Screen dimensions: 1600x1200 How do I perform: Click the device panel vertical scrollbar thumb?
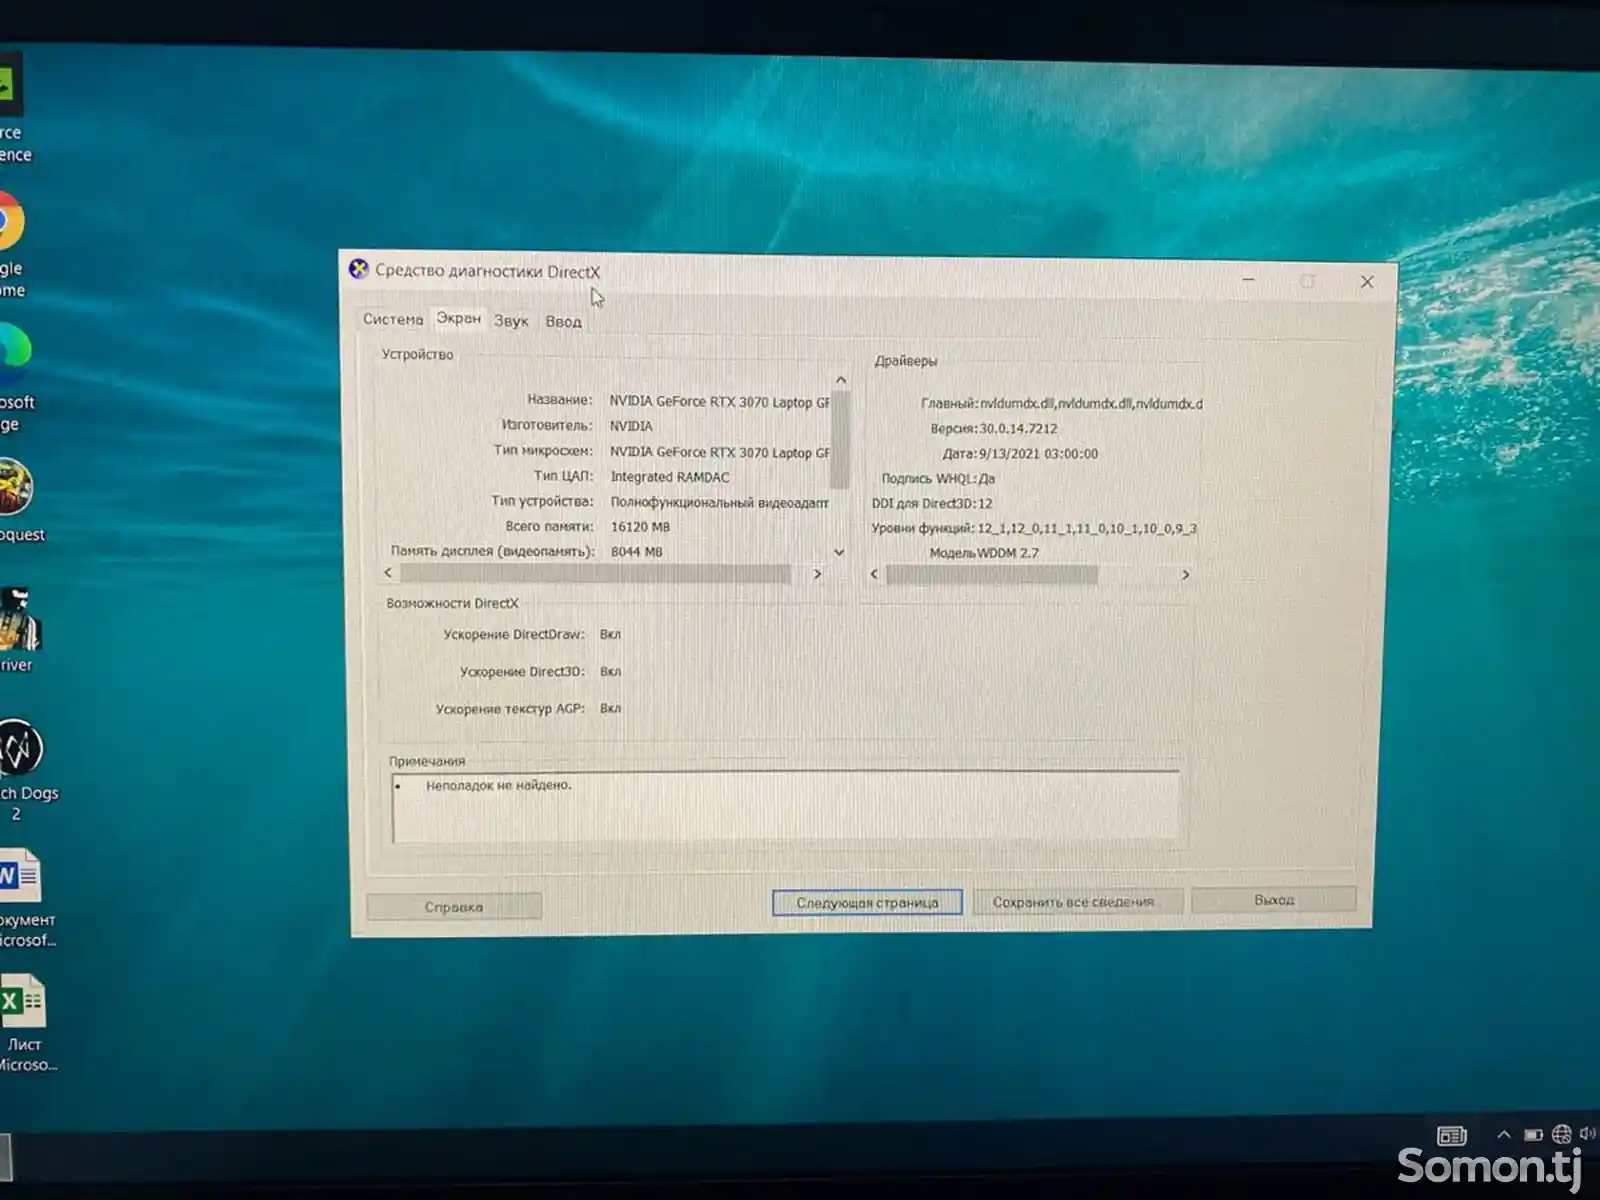840,439
